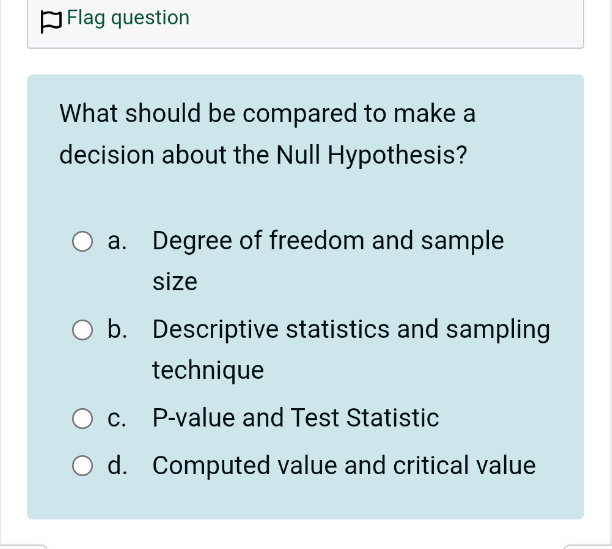
Task: Pick answer text "Descriptive statistics and sampling technique"
Action: pyautogui.click(x=351, y=349)
